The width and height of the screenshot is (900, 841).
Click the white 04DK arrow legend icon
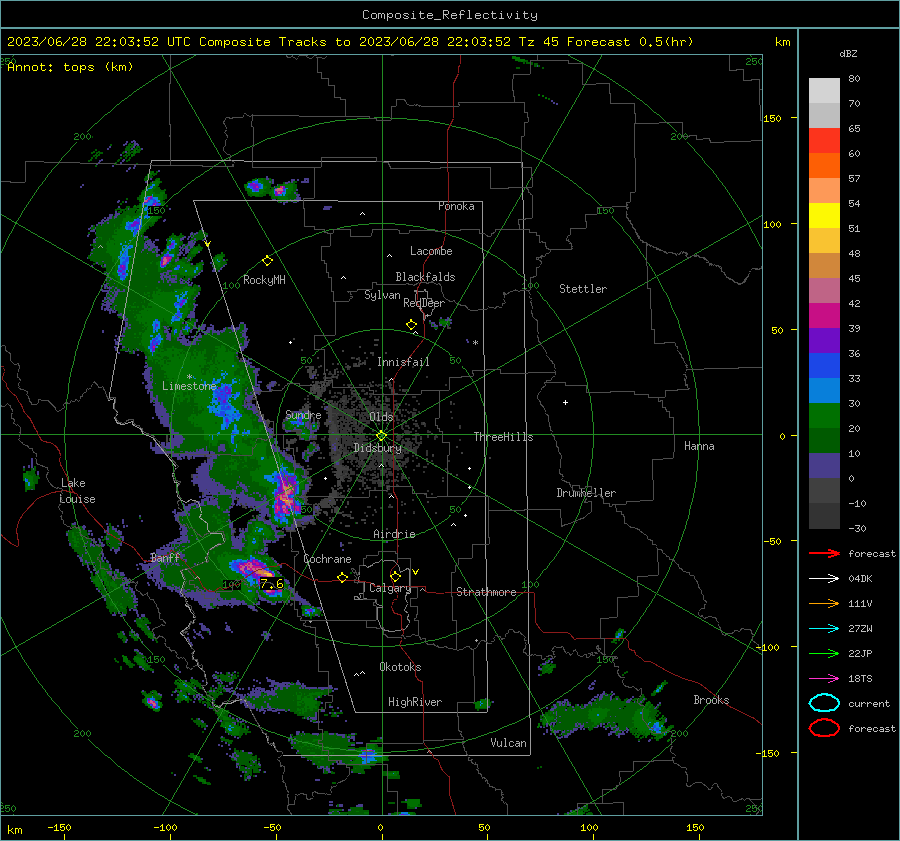[x=824, y=579]
